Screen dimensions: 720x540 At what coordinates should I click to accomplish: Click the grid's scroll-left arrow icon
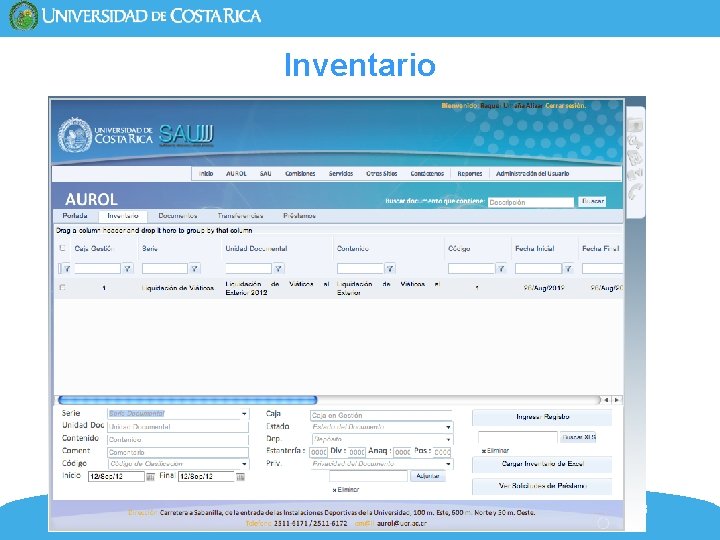coord(607,400)
